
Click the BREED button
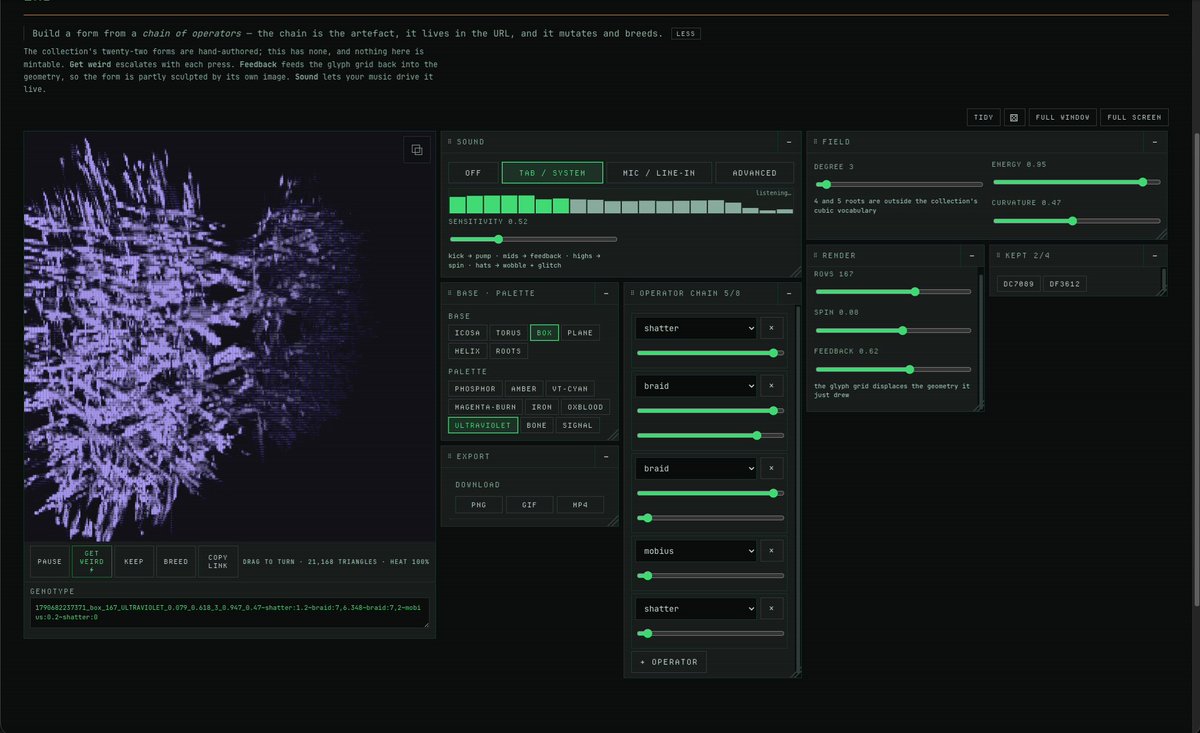click(x=176, y=562)
